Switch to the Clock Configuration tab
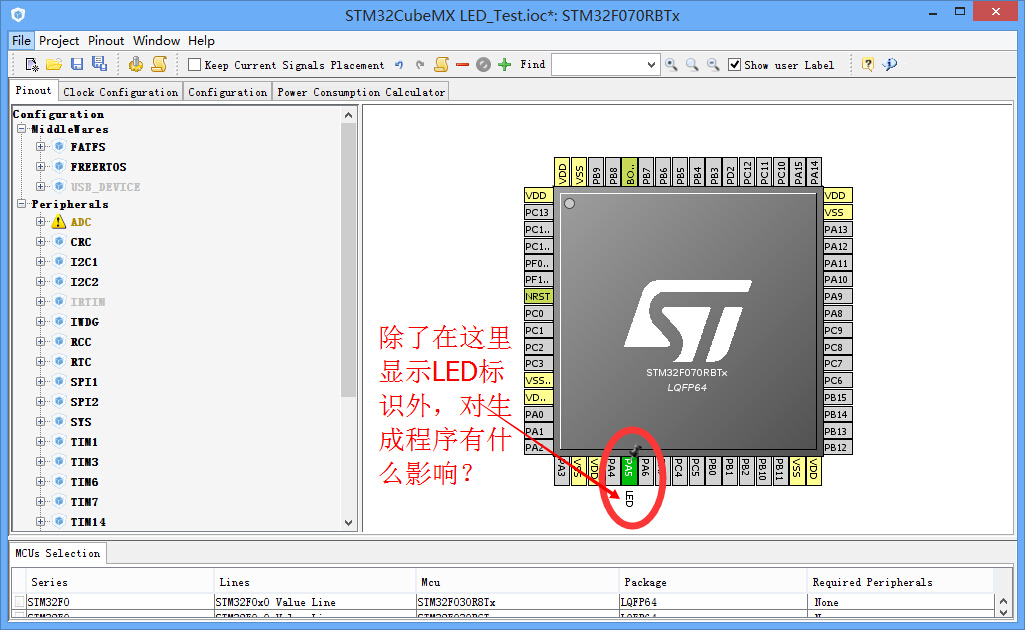1025x630 pixels. (x=121, y=92)
